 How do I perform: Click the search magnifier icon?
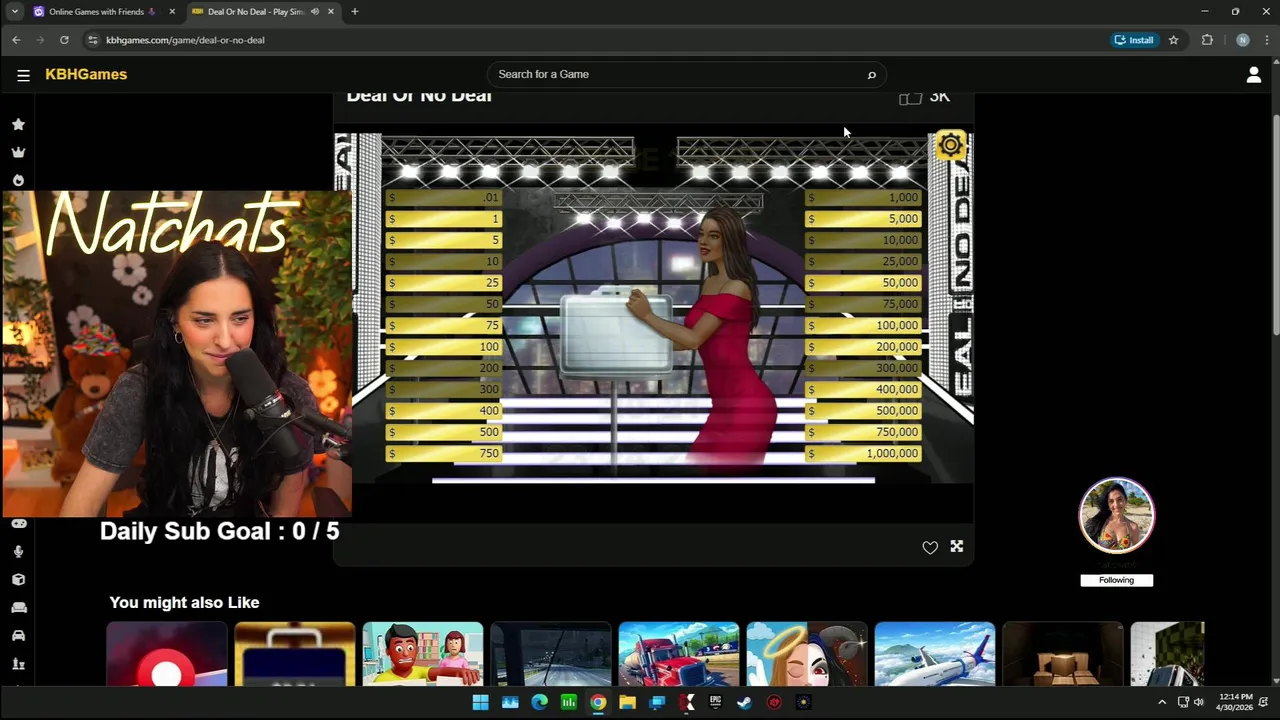click(x=871, y=75)
